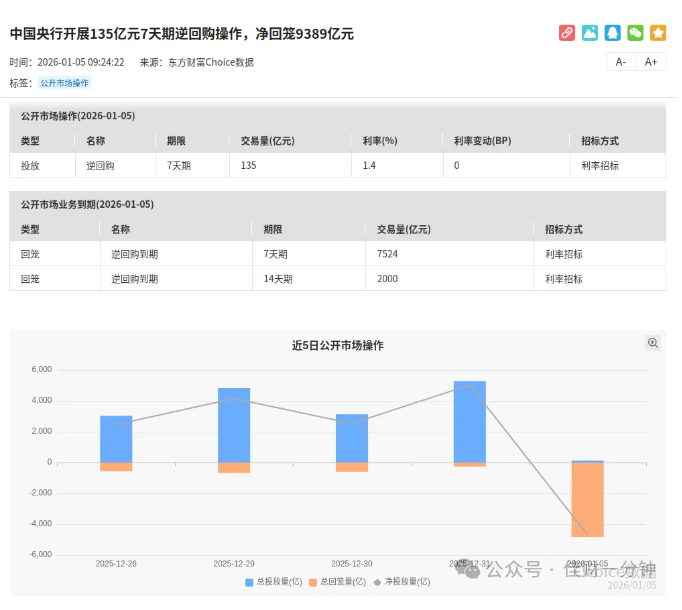The image size is (682, 610).
Task: Open the 公开市场操作 tag link
Action: point(64,84)
